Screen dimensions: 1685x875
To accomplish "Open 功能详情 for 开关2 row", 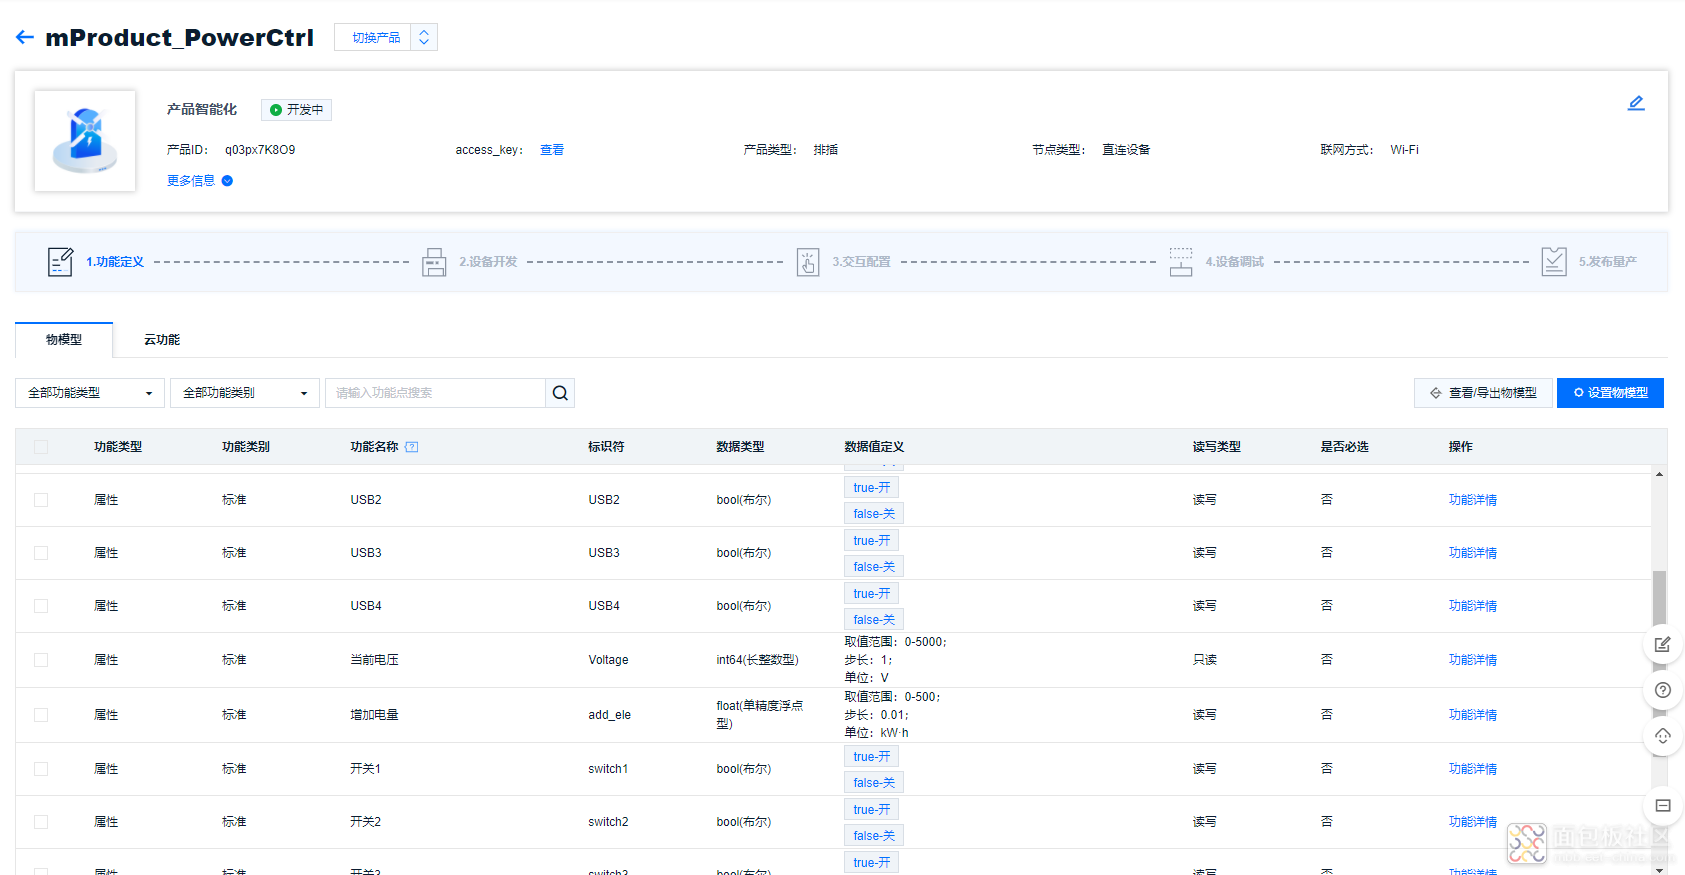I will point(1473,822).
